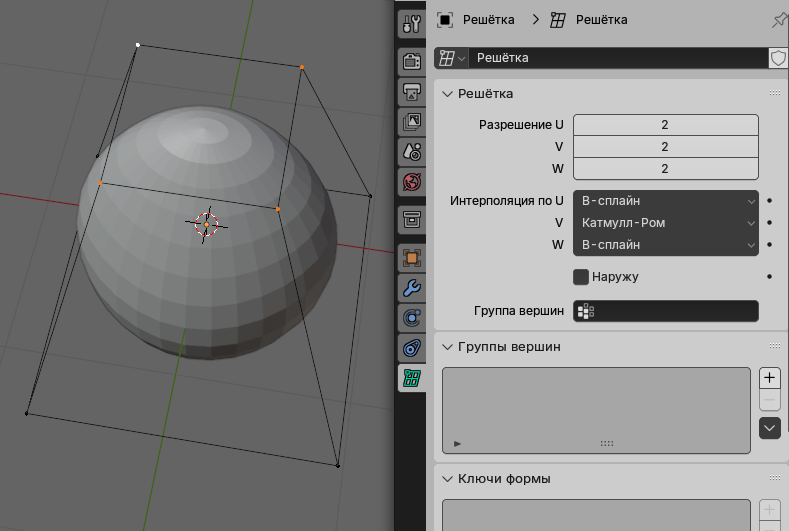This screenshot has width=789, height=531.
Task: Add a shape key with the plus button
Action: tap(769, 510)
